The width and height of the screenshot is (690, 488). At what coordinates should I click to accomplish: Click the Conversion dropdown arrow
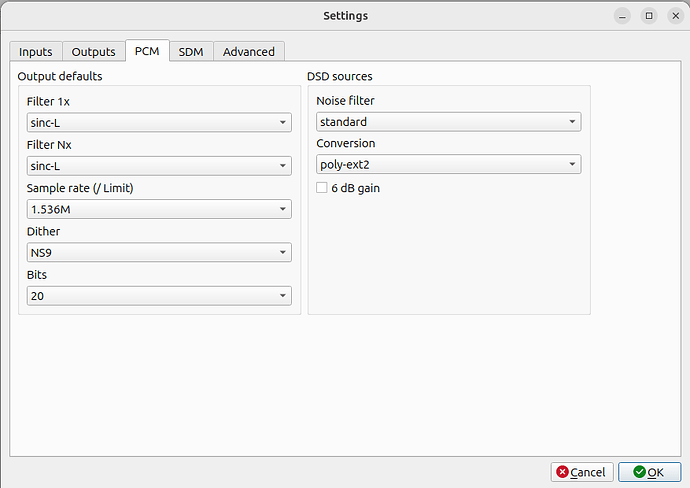(572, 164)
